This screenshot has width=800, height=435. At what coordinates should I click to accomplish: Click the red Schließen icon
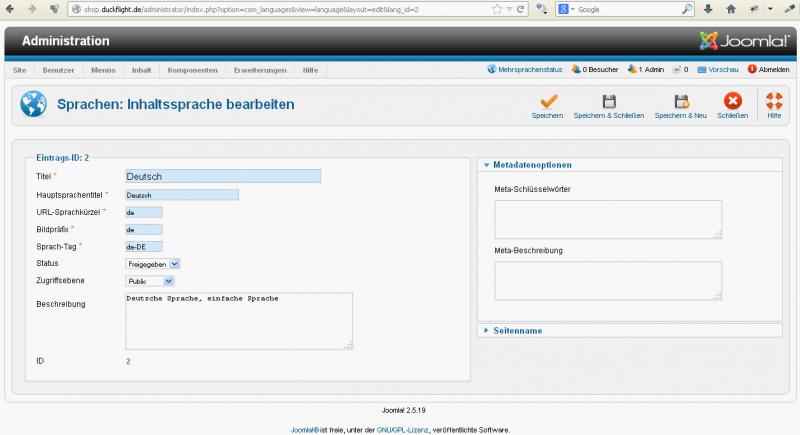pos(732,101)
